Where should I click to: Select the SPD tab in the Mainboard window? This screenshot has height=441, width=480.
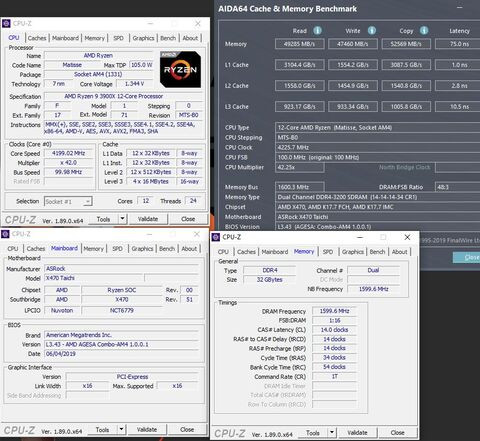(x=117, y=249)
